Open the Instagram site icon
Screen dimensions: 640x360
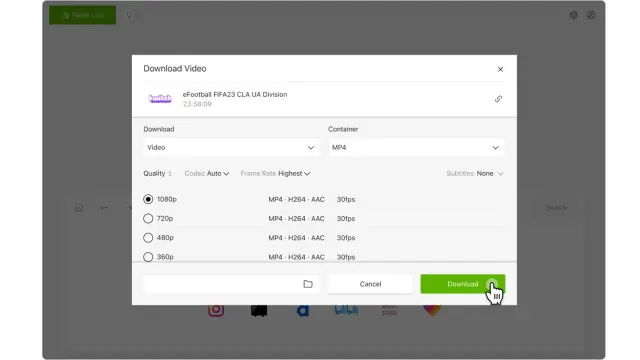216,310
